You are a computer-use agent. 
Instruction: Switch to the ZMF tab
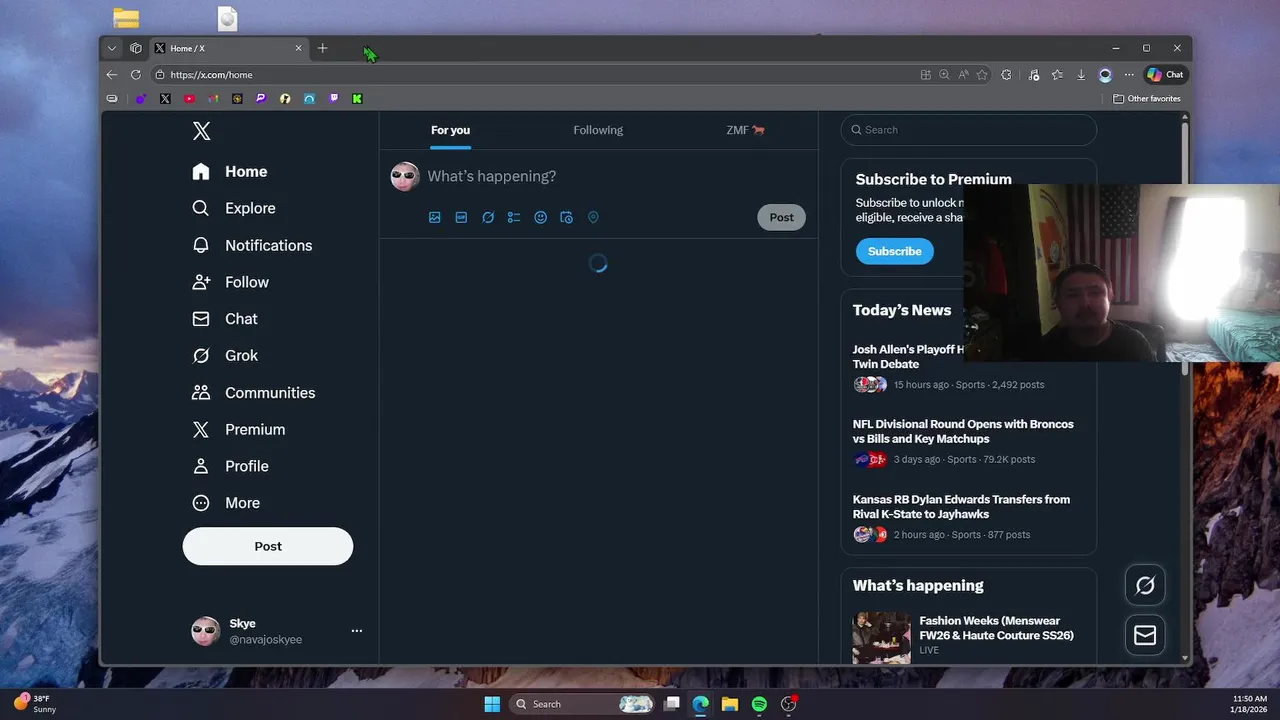745,130
